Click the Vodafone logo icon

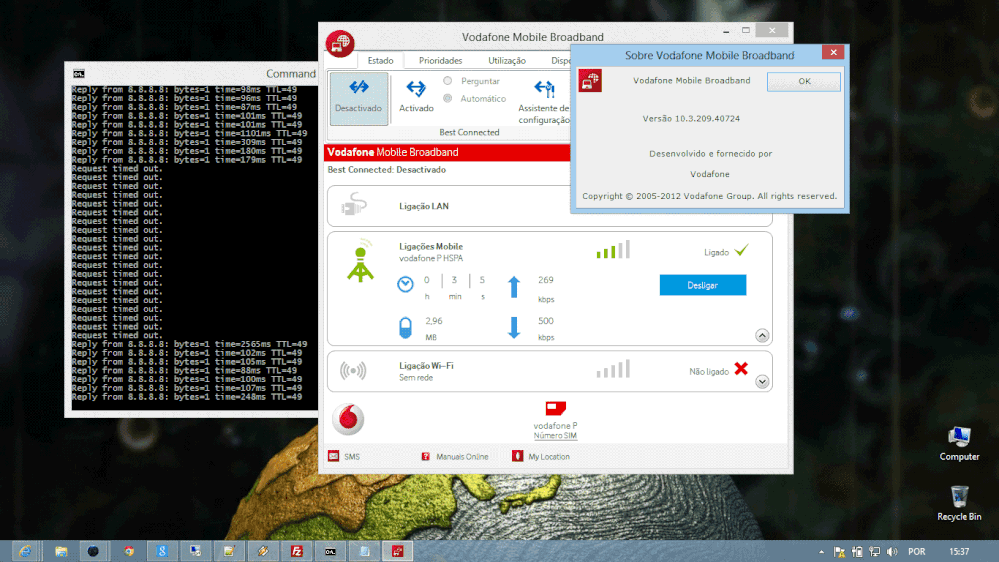point(348,418)
